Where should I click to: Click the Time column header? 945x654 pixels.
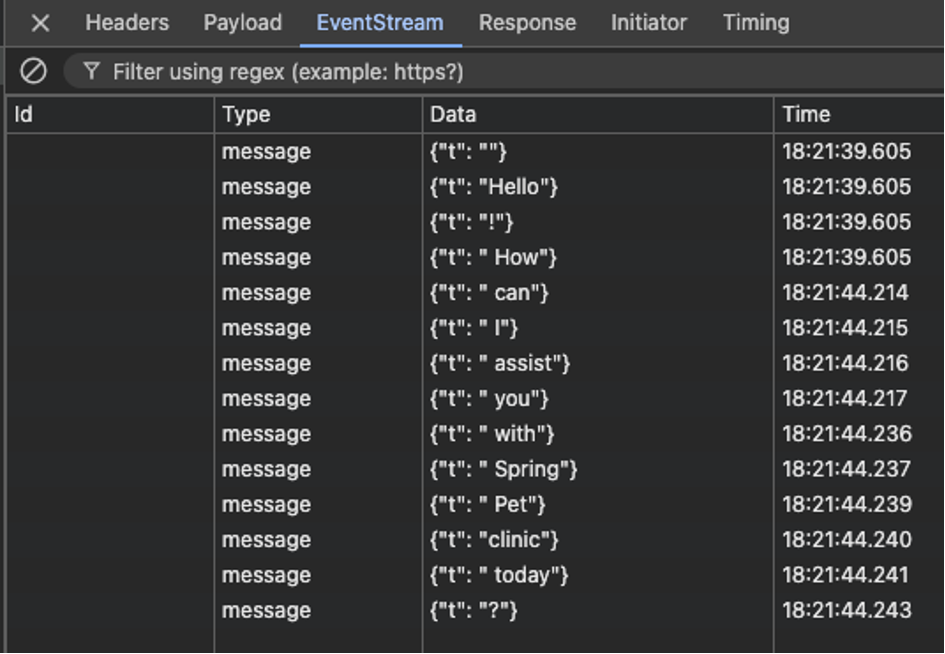(x=859, y=115)
